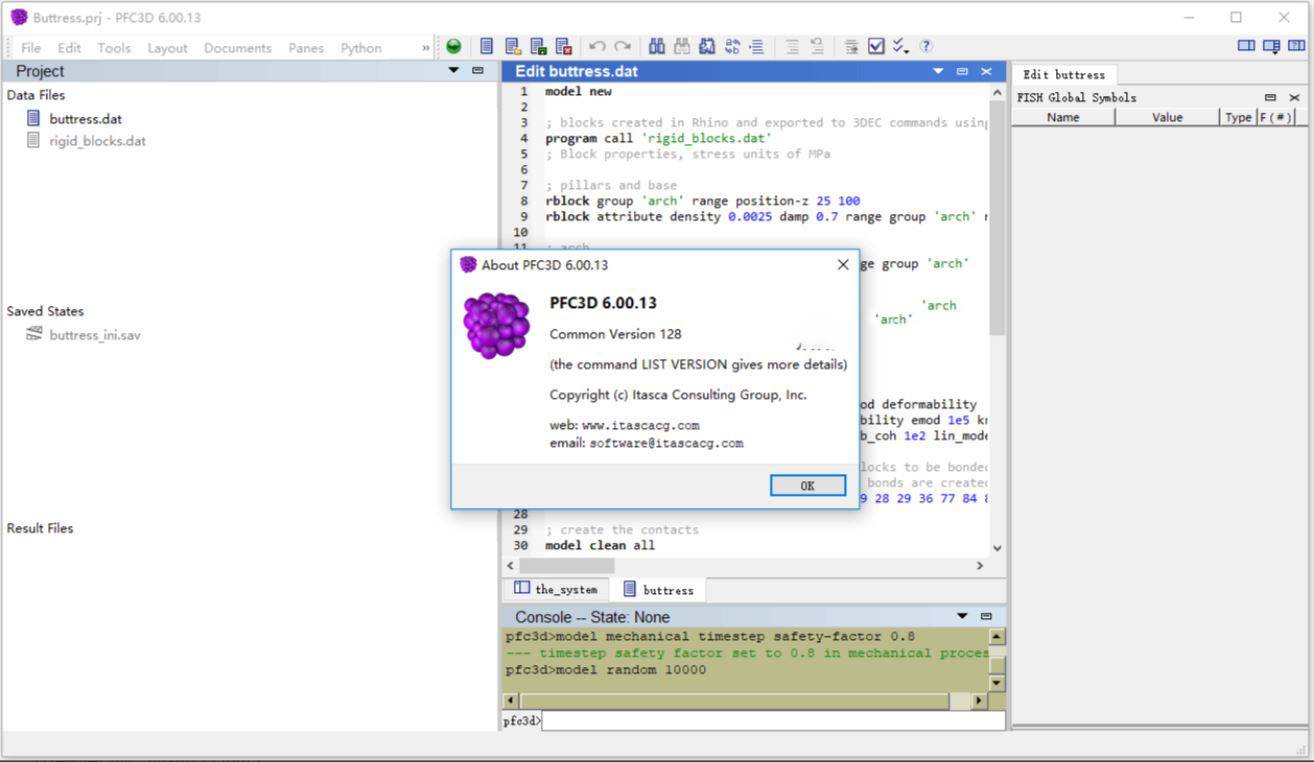1314x762 pixels.
Task: Expand the toolbar overflow chevron after Python
Action: (427, 48)
